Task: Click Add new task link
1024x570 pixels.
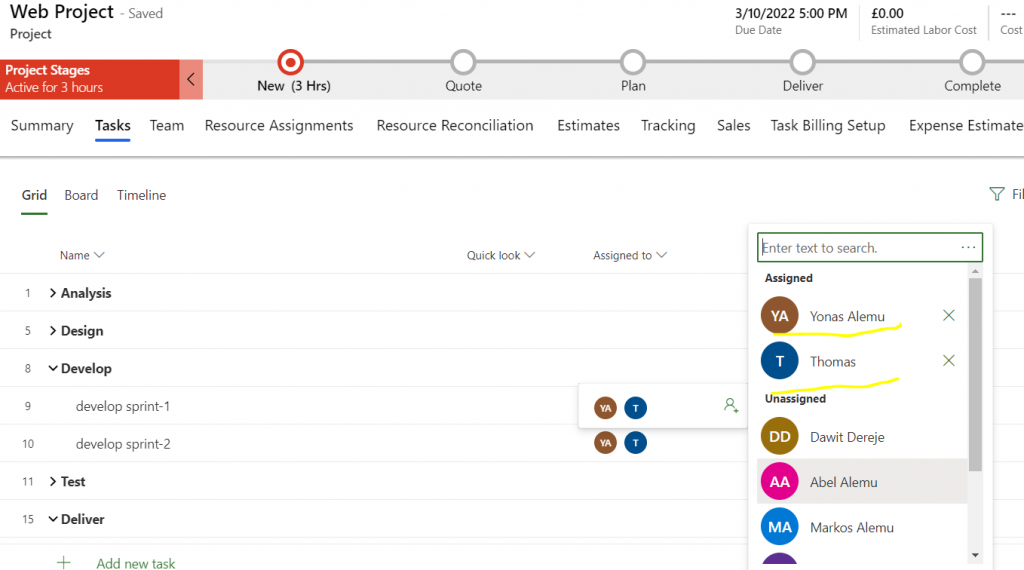Action: 136,563
